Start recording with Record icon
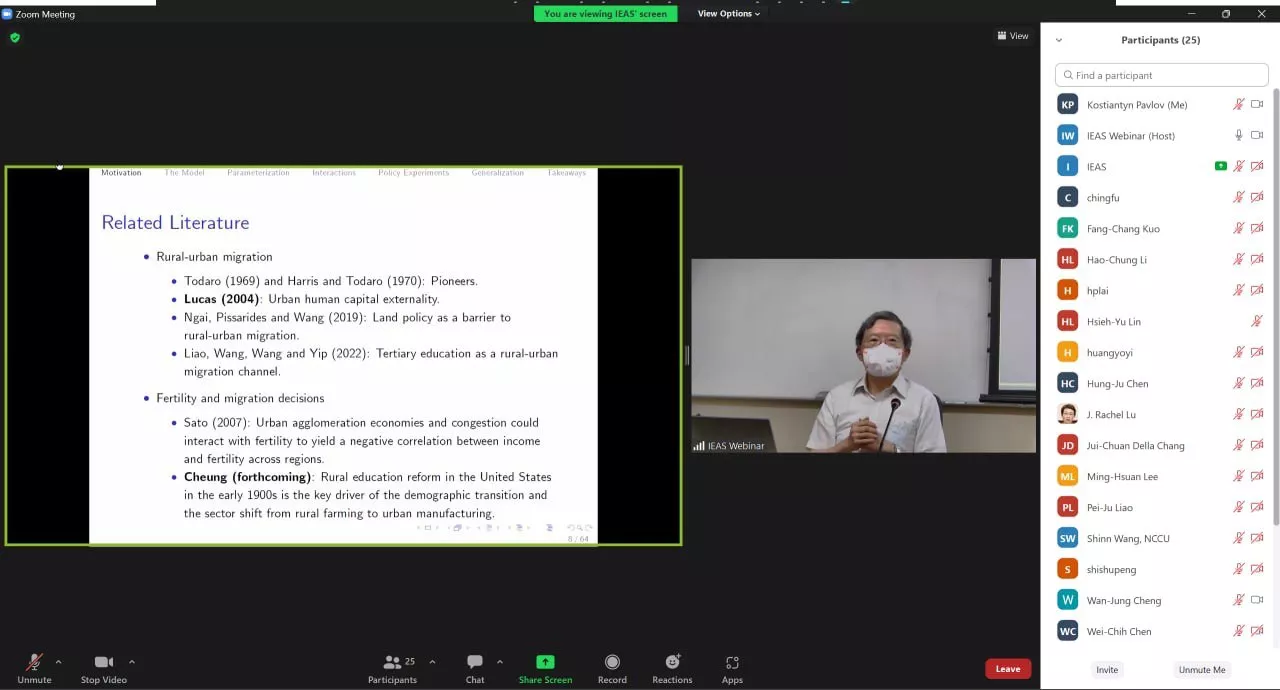Viewport: 1280px width, 690px height. coord(612,662)
